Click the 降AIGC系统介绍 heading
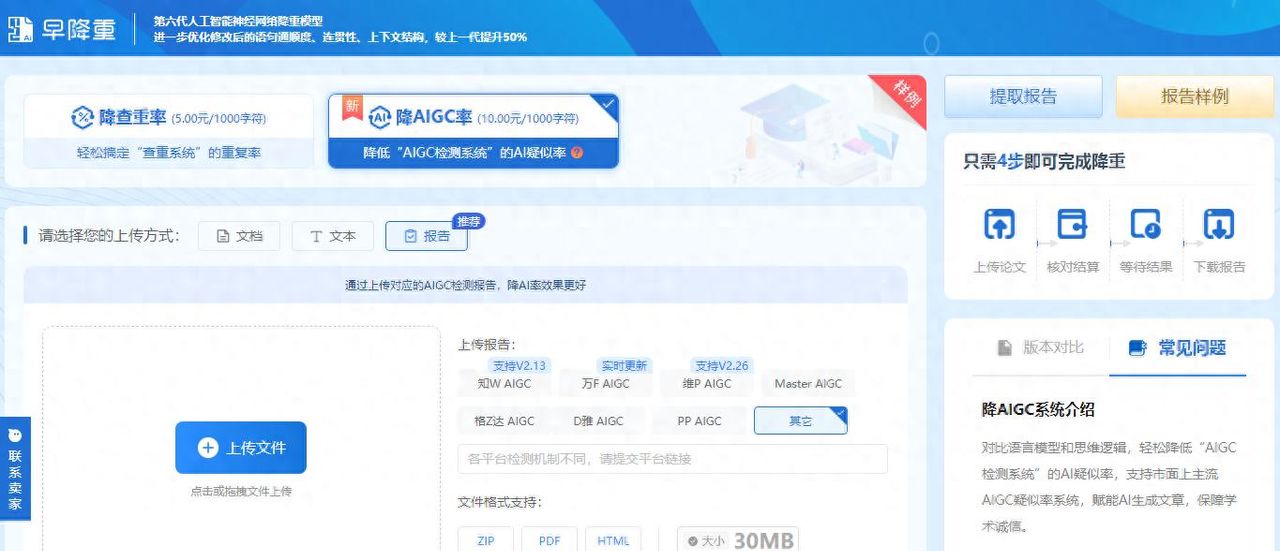 pyautogui.click(x=1038, y=409)
